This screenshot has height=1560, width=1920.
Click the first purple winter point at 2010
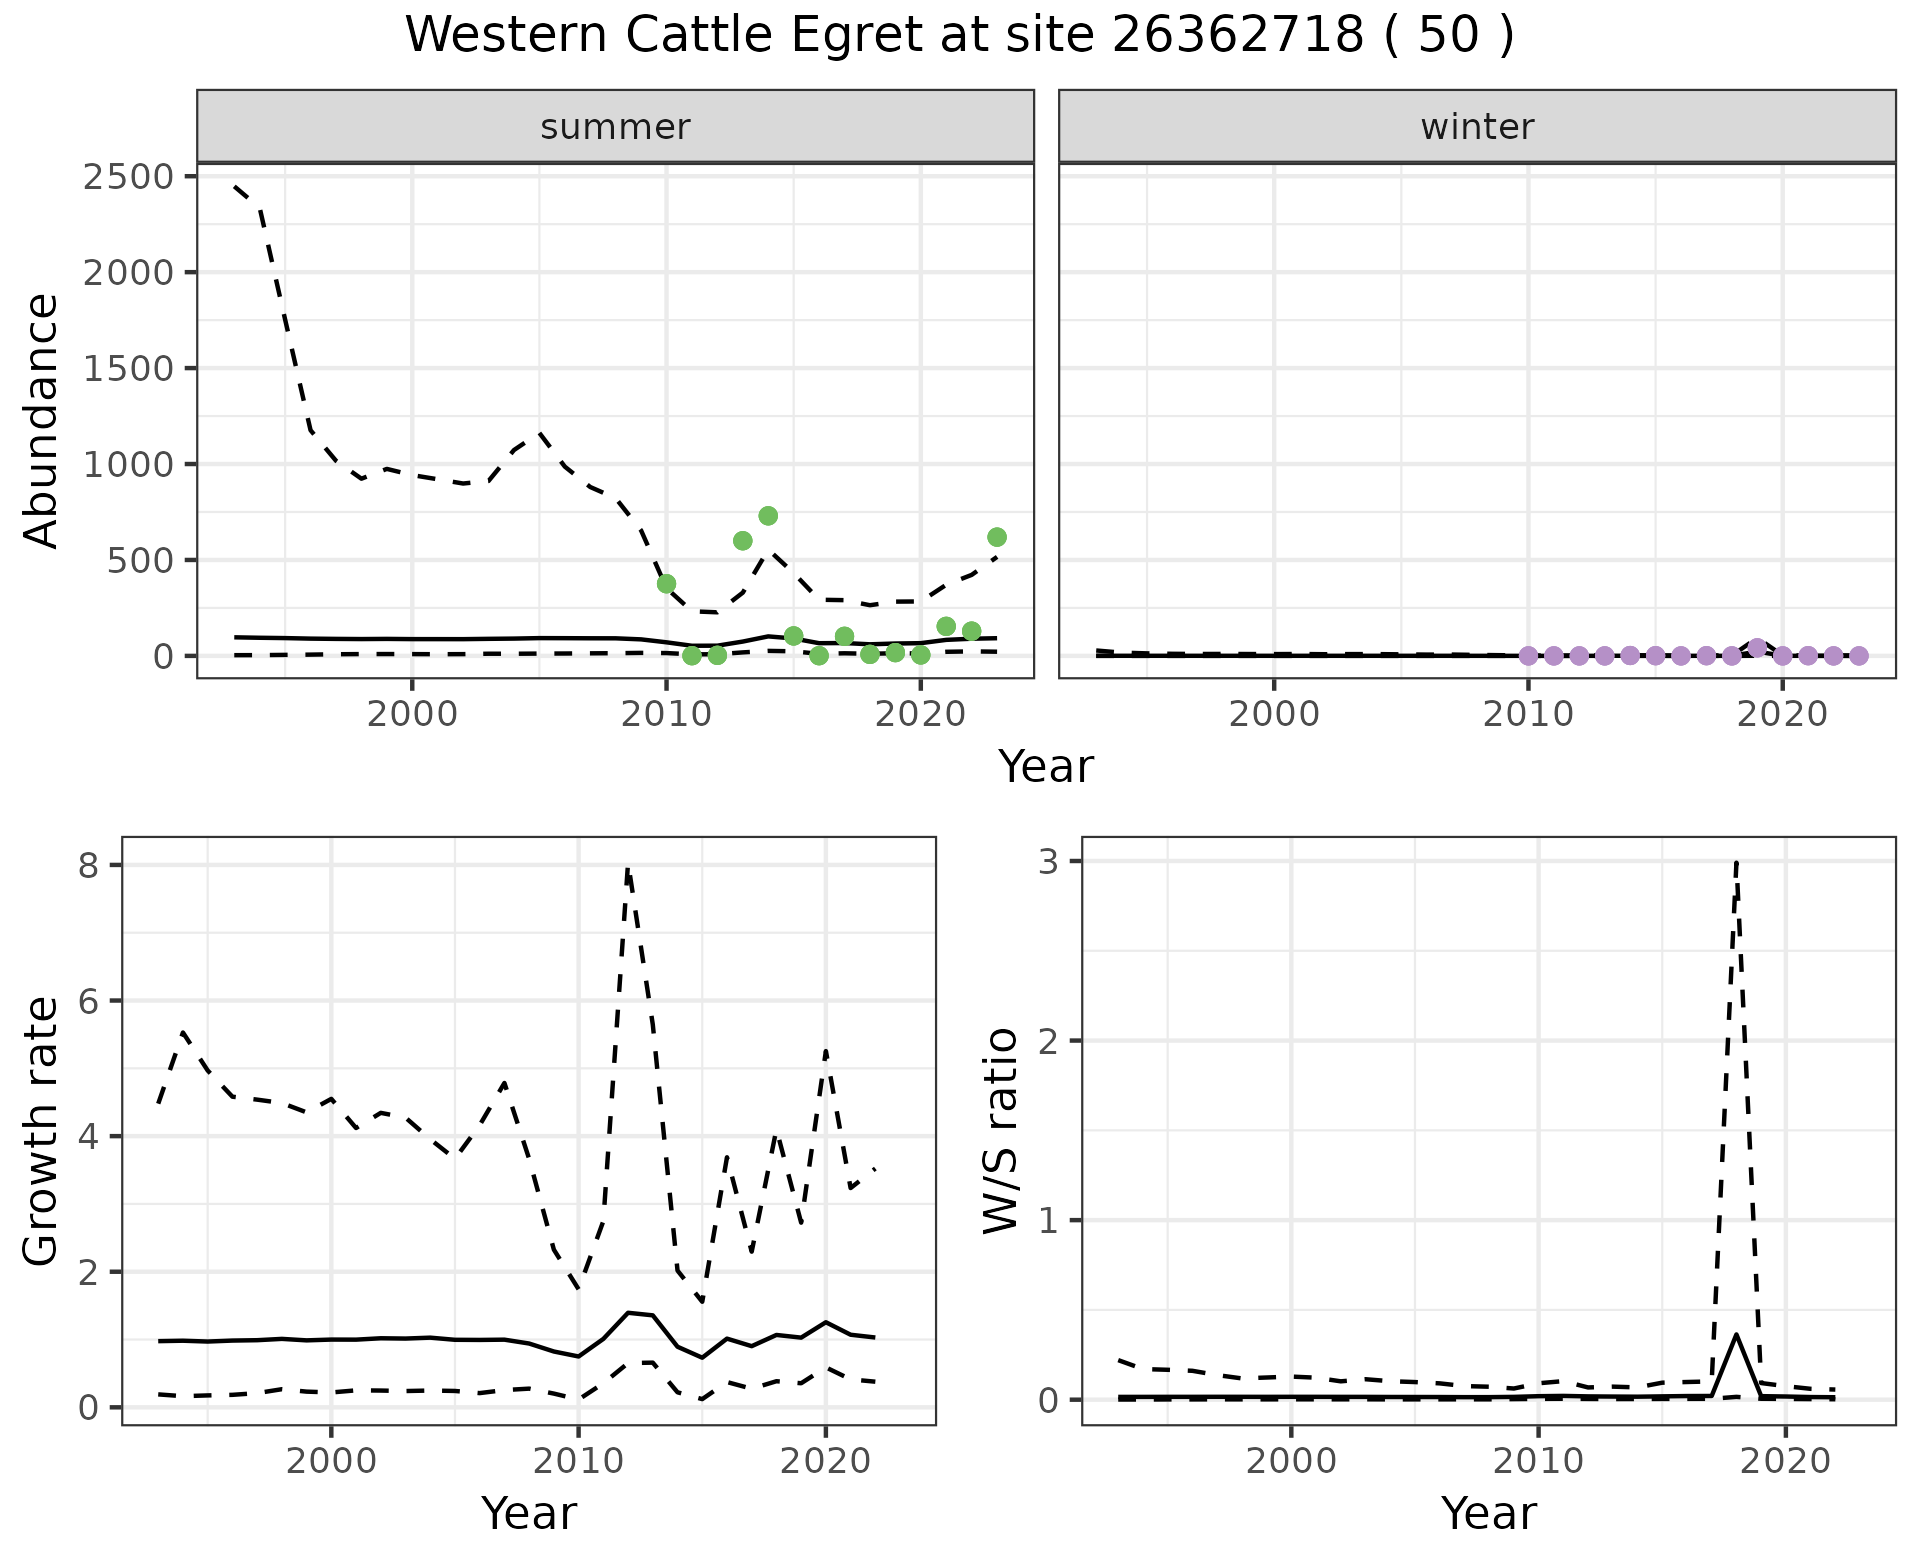click(1528, 656)
